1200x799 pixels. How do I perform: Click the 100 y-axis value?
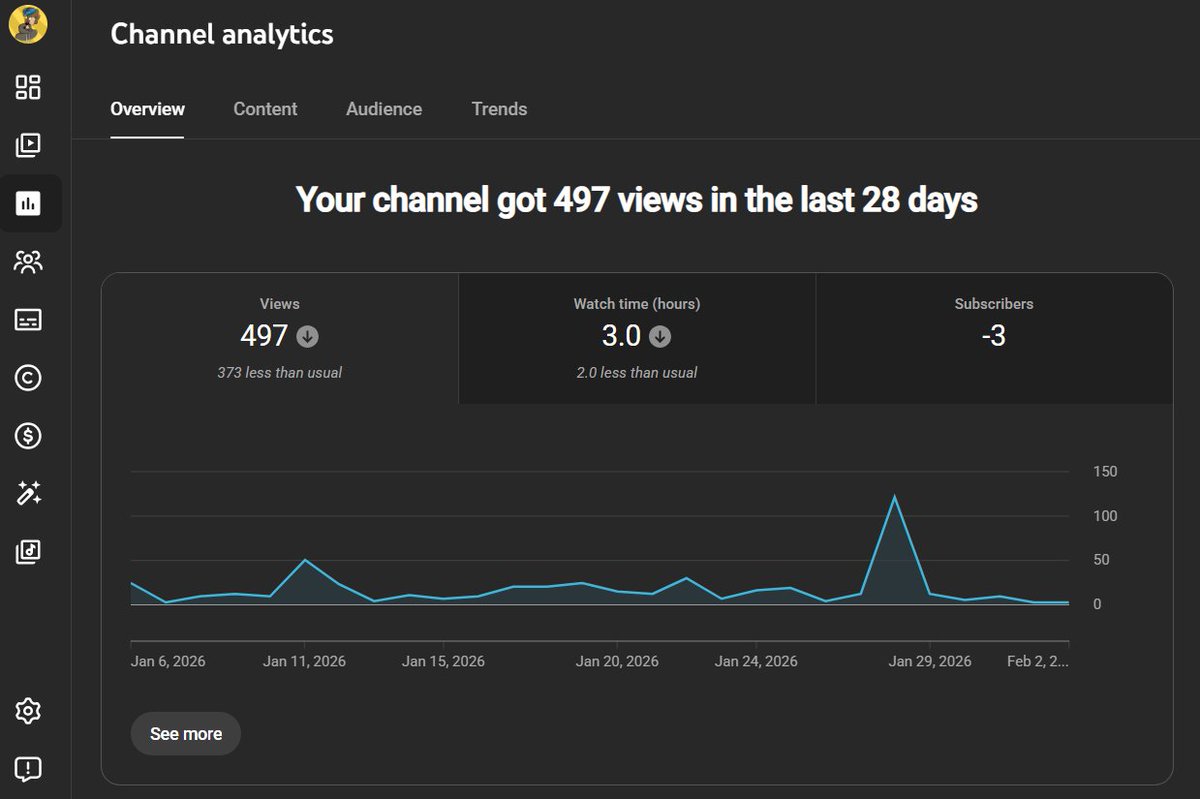click(1105, 516)
